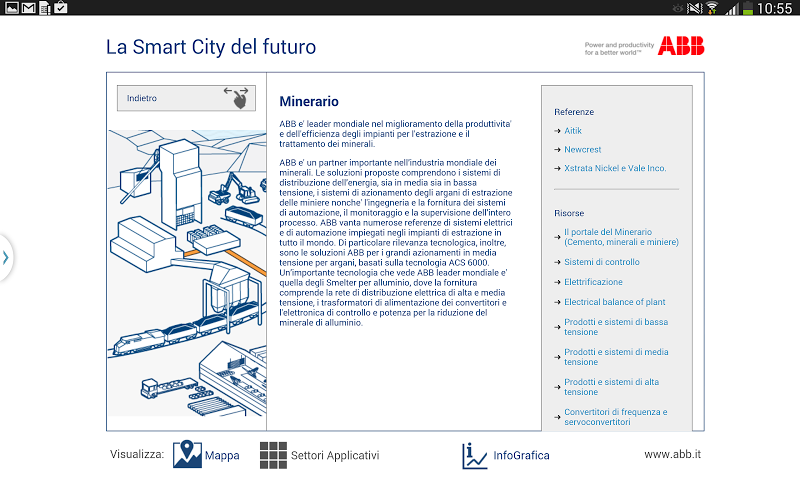The height and width of the screenshot is (500, 800).
Task: Tap the Risorse section header
Action: click(569, 213)
